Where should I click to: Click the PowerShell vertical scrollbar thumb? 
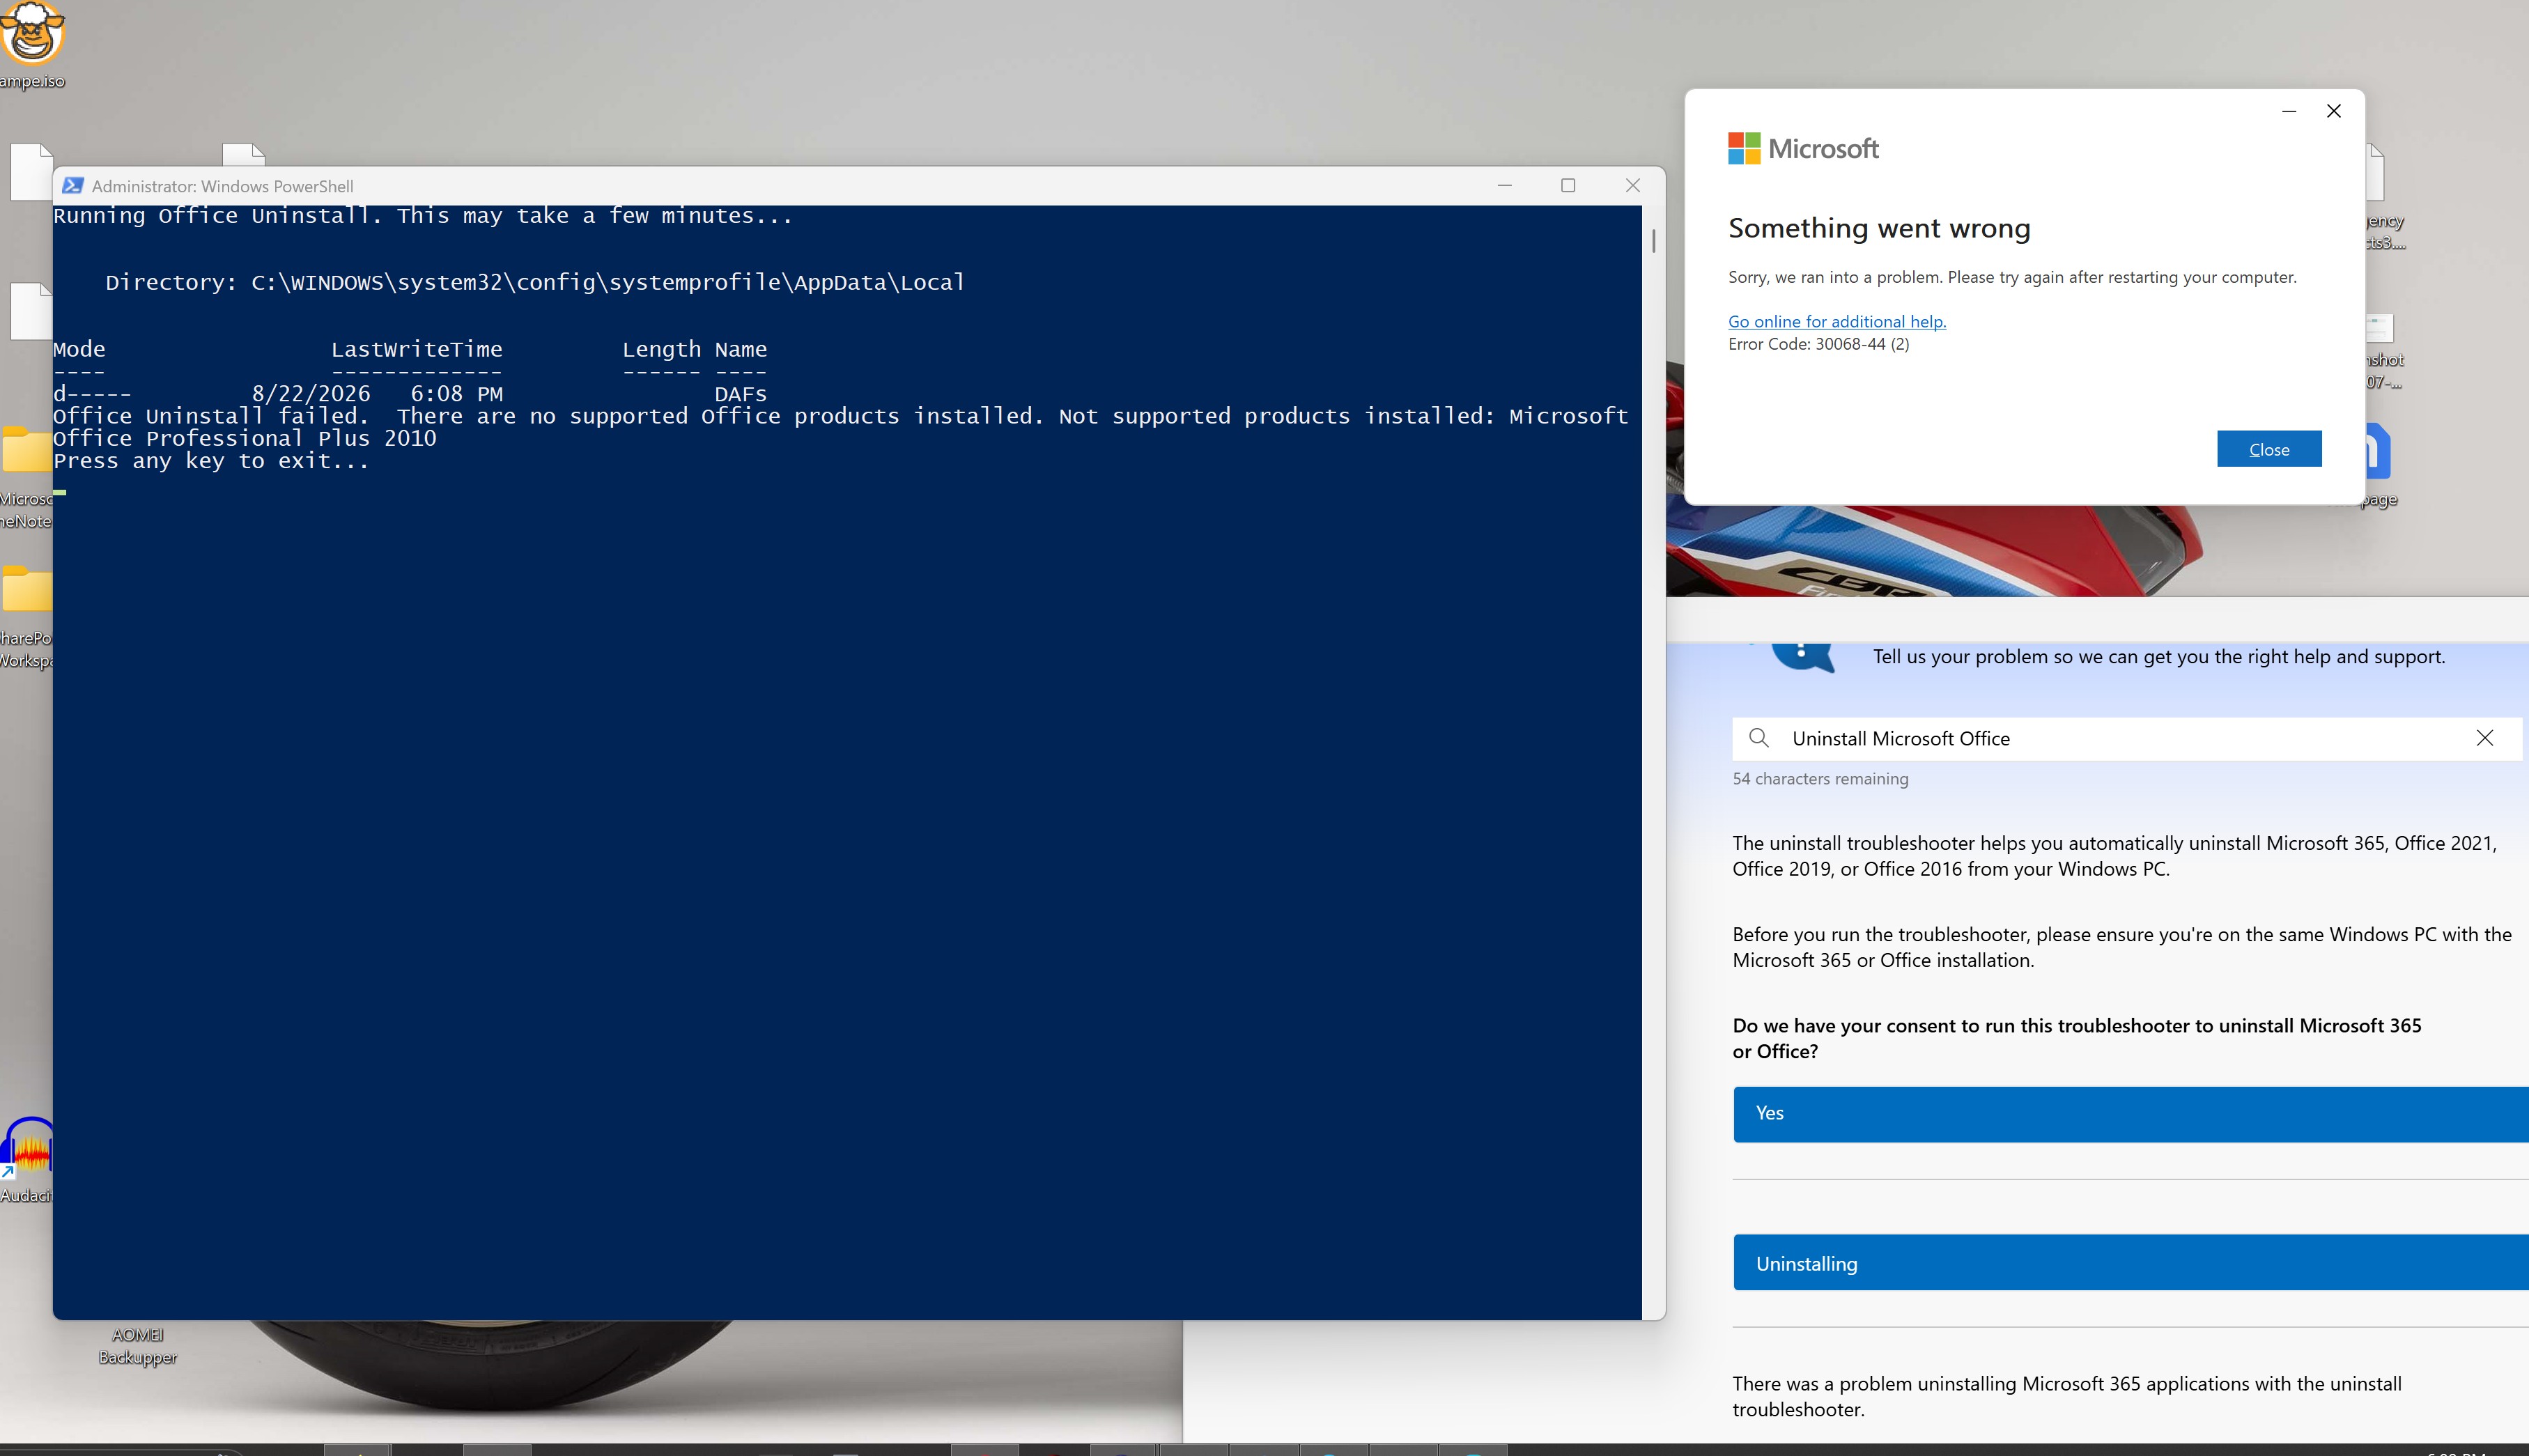point(1654,241)
